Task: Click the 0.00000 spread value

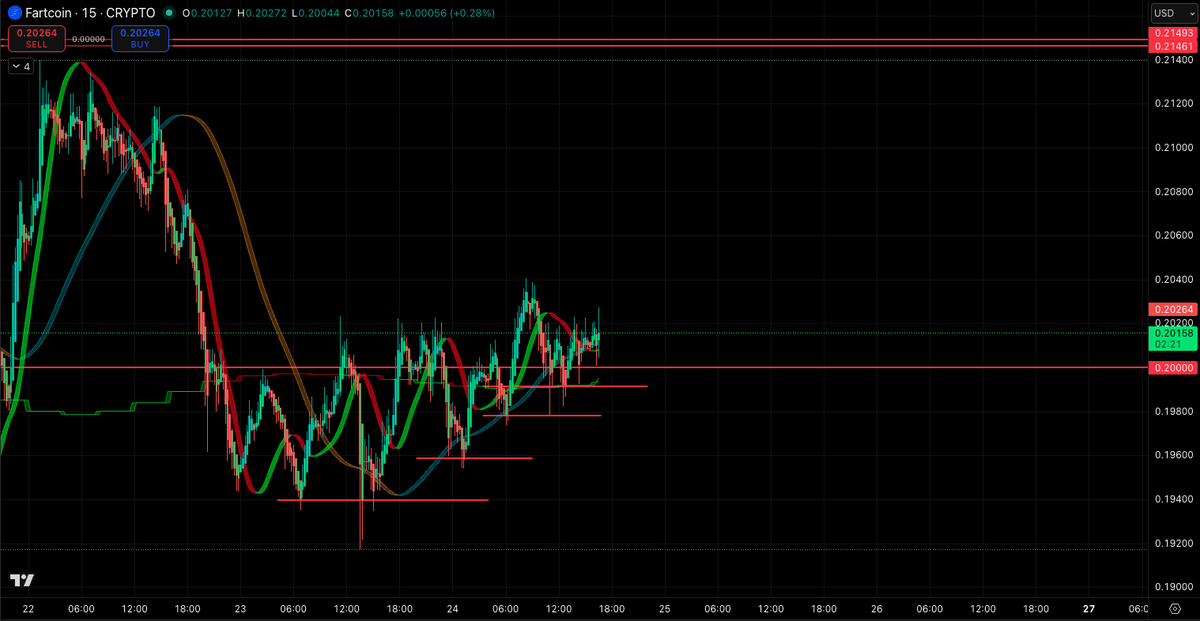Action: click(x=88, y=39)
